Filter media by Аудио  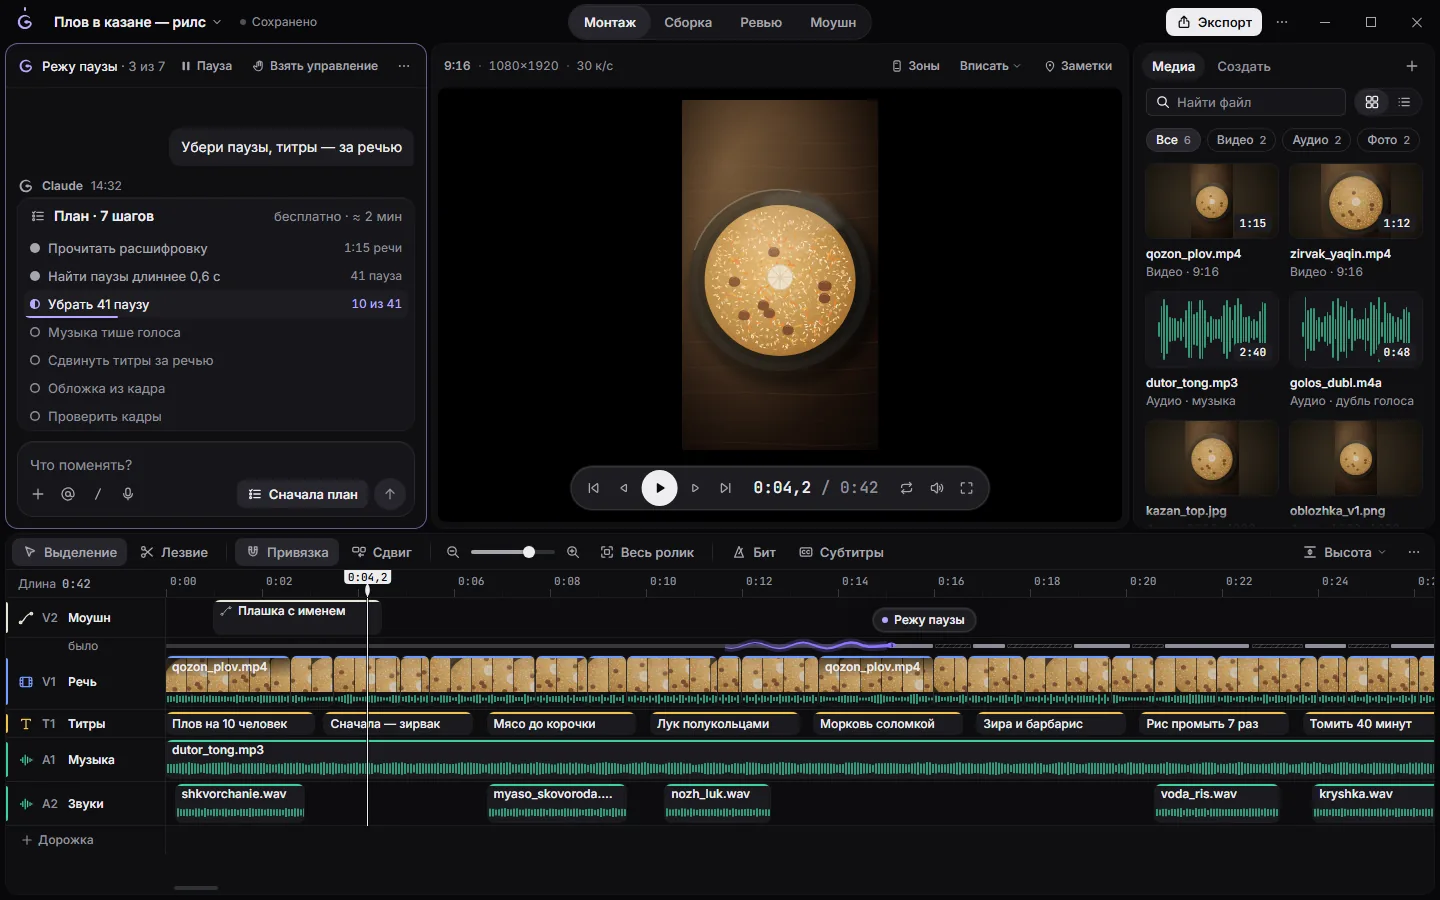pos(1316,140)
